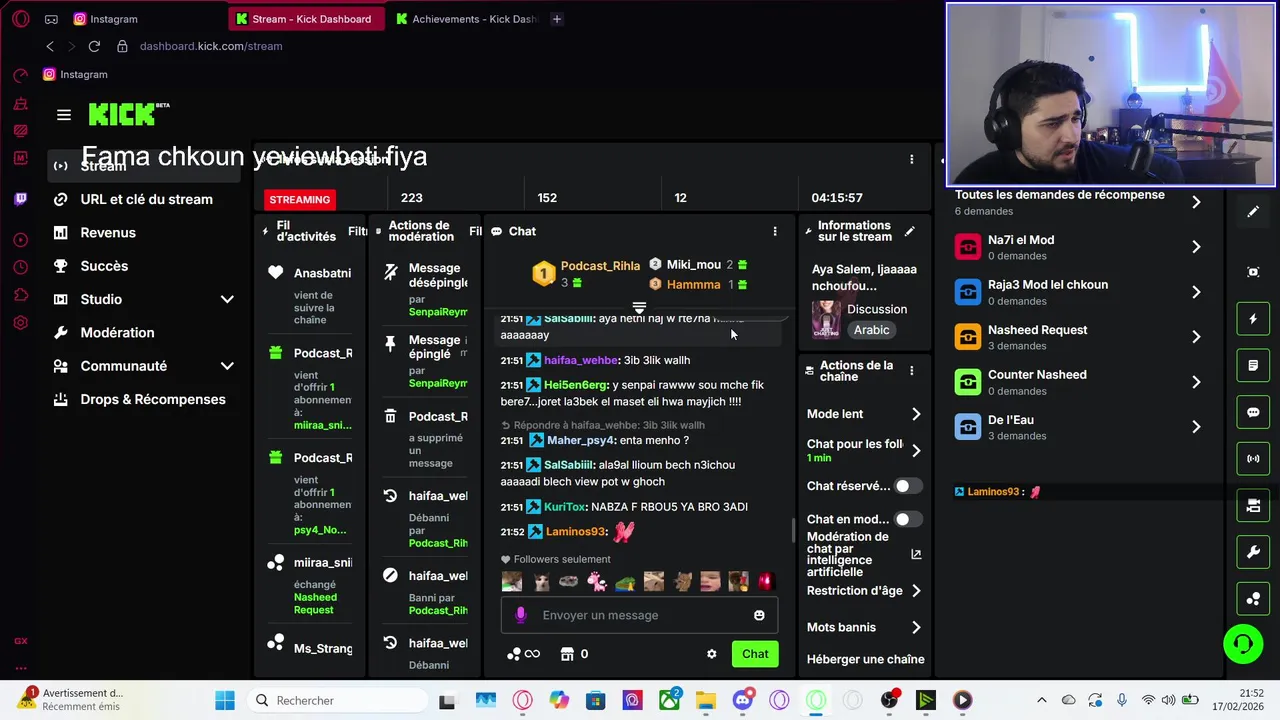Click the wrench tools icon in right rail
Viewport: 1280px width, 720px height.
[1253, 552]
